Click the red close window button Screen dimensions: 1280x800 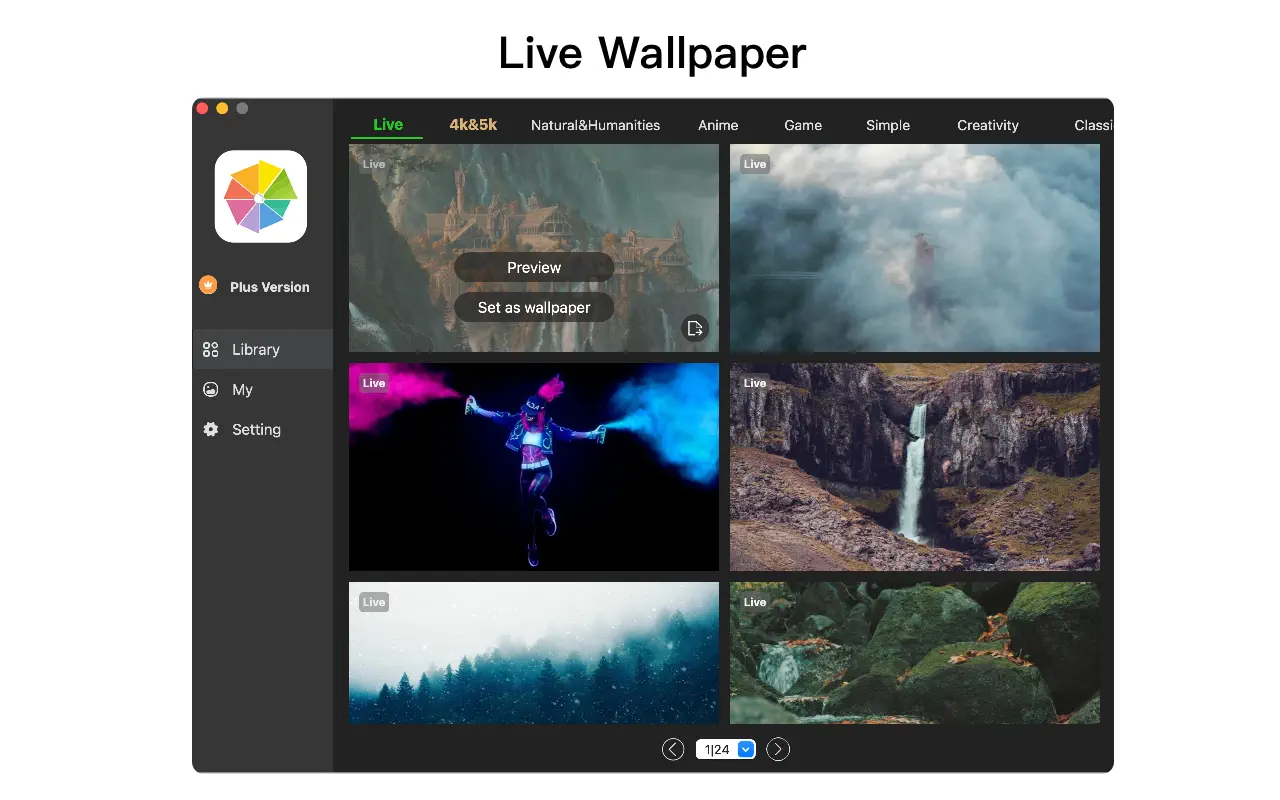[202, 108]
